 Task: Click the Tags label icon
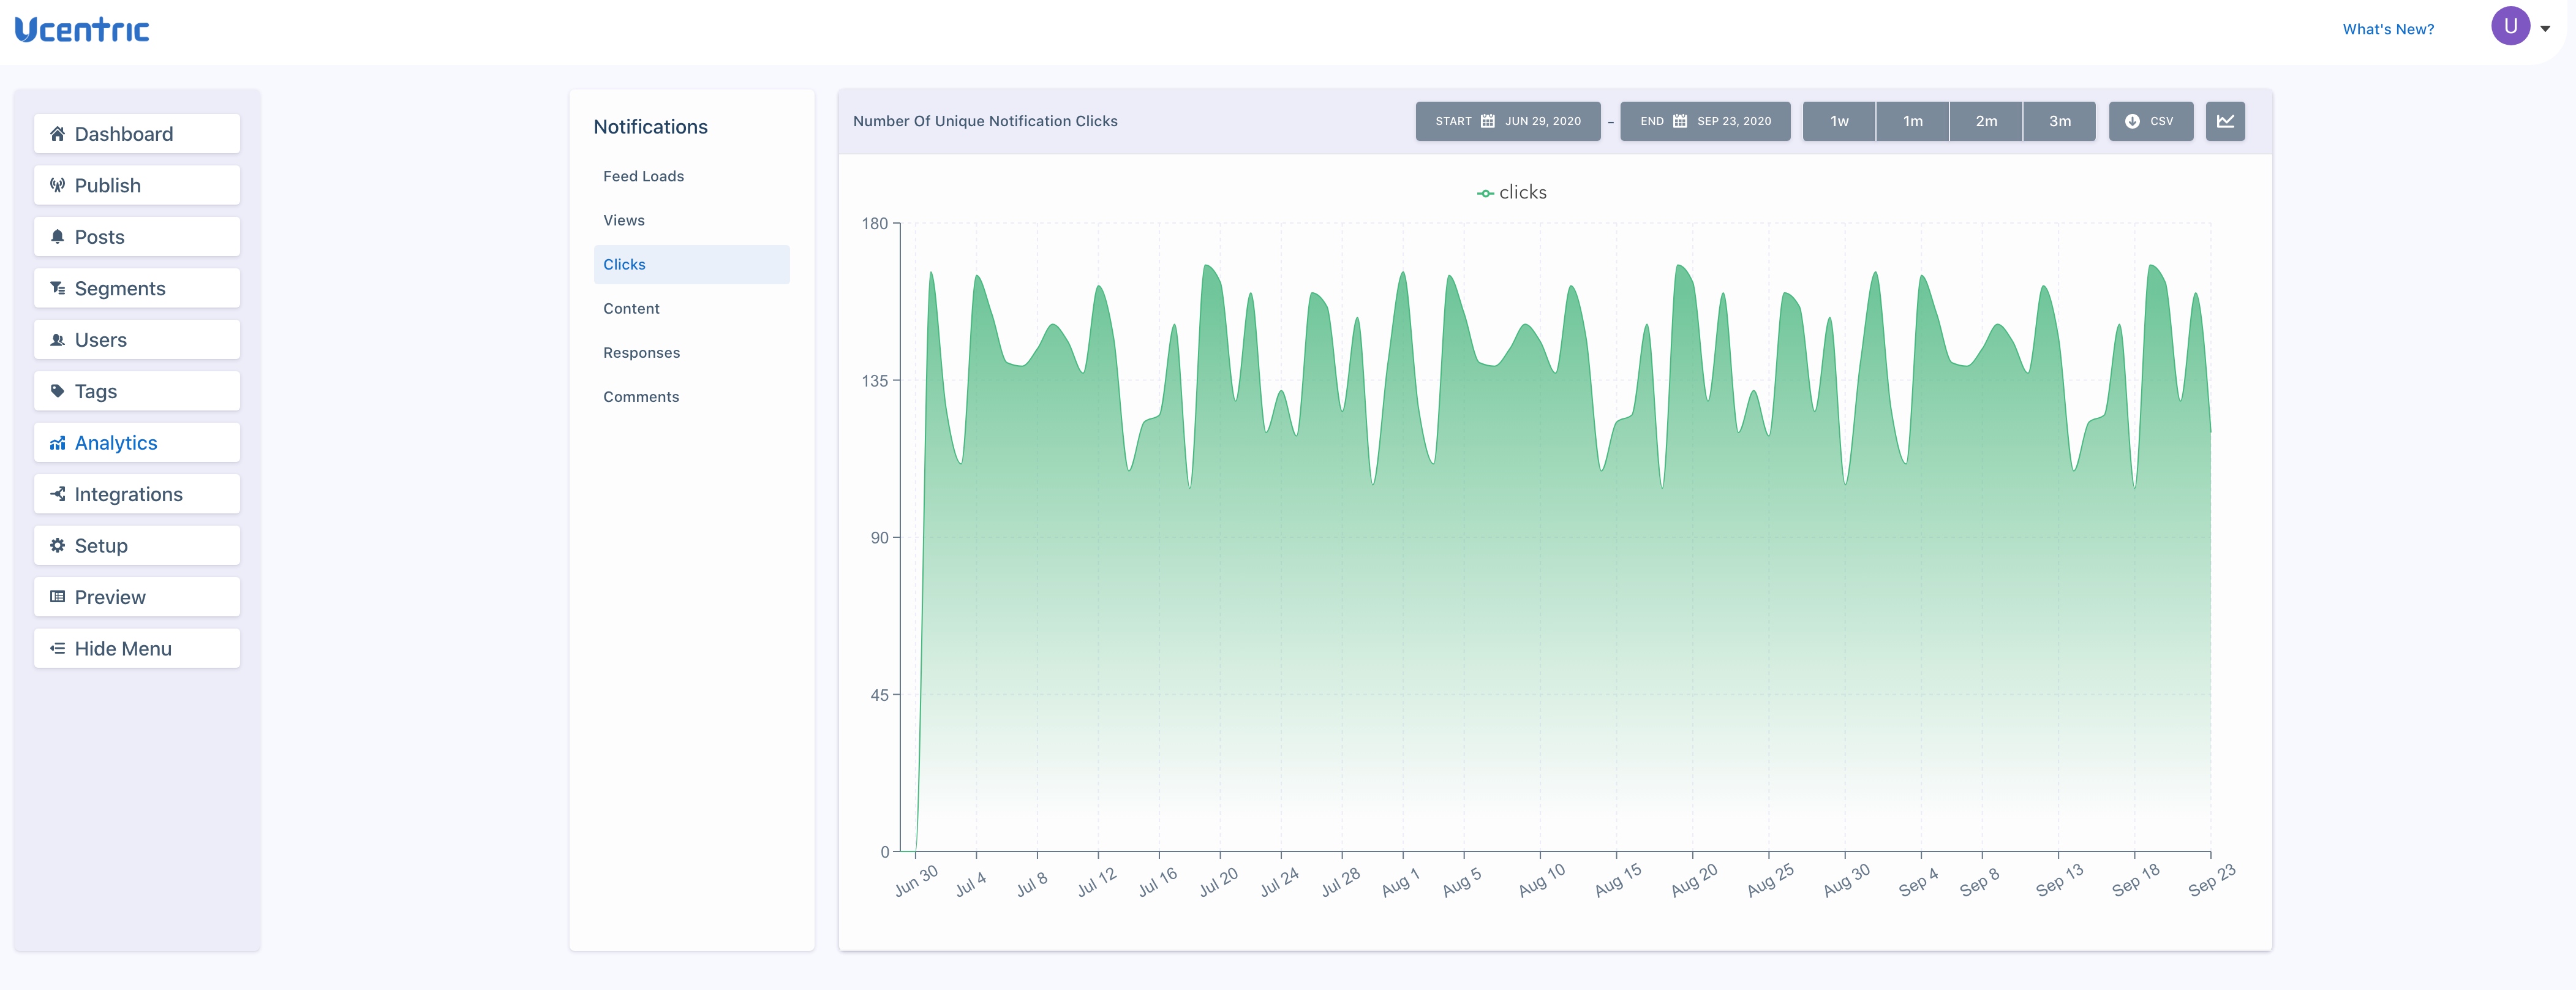pos(57,391)
